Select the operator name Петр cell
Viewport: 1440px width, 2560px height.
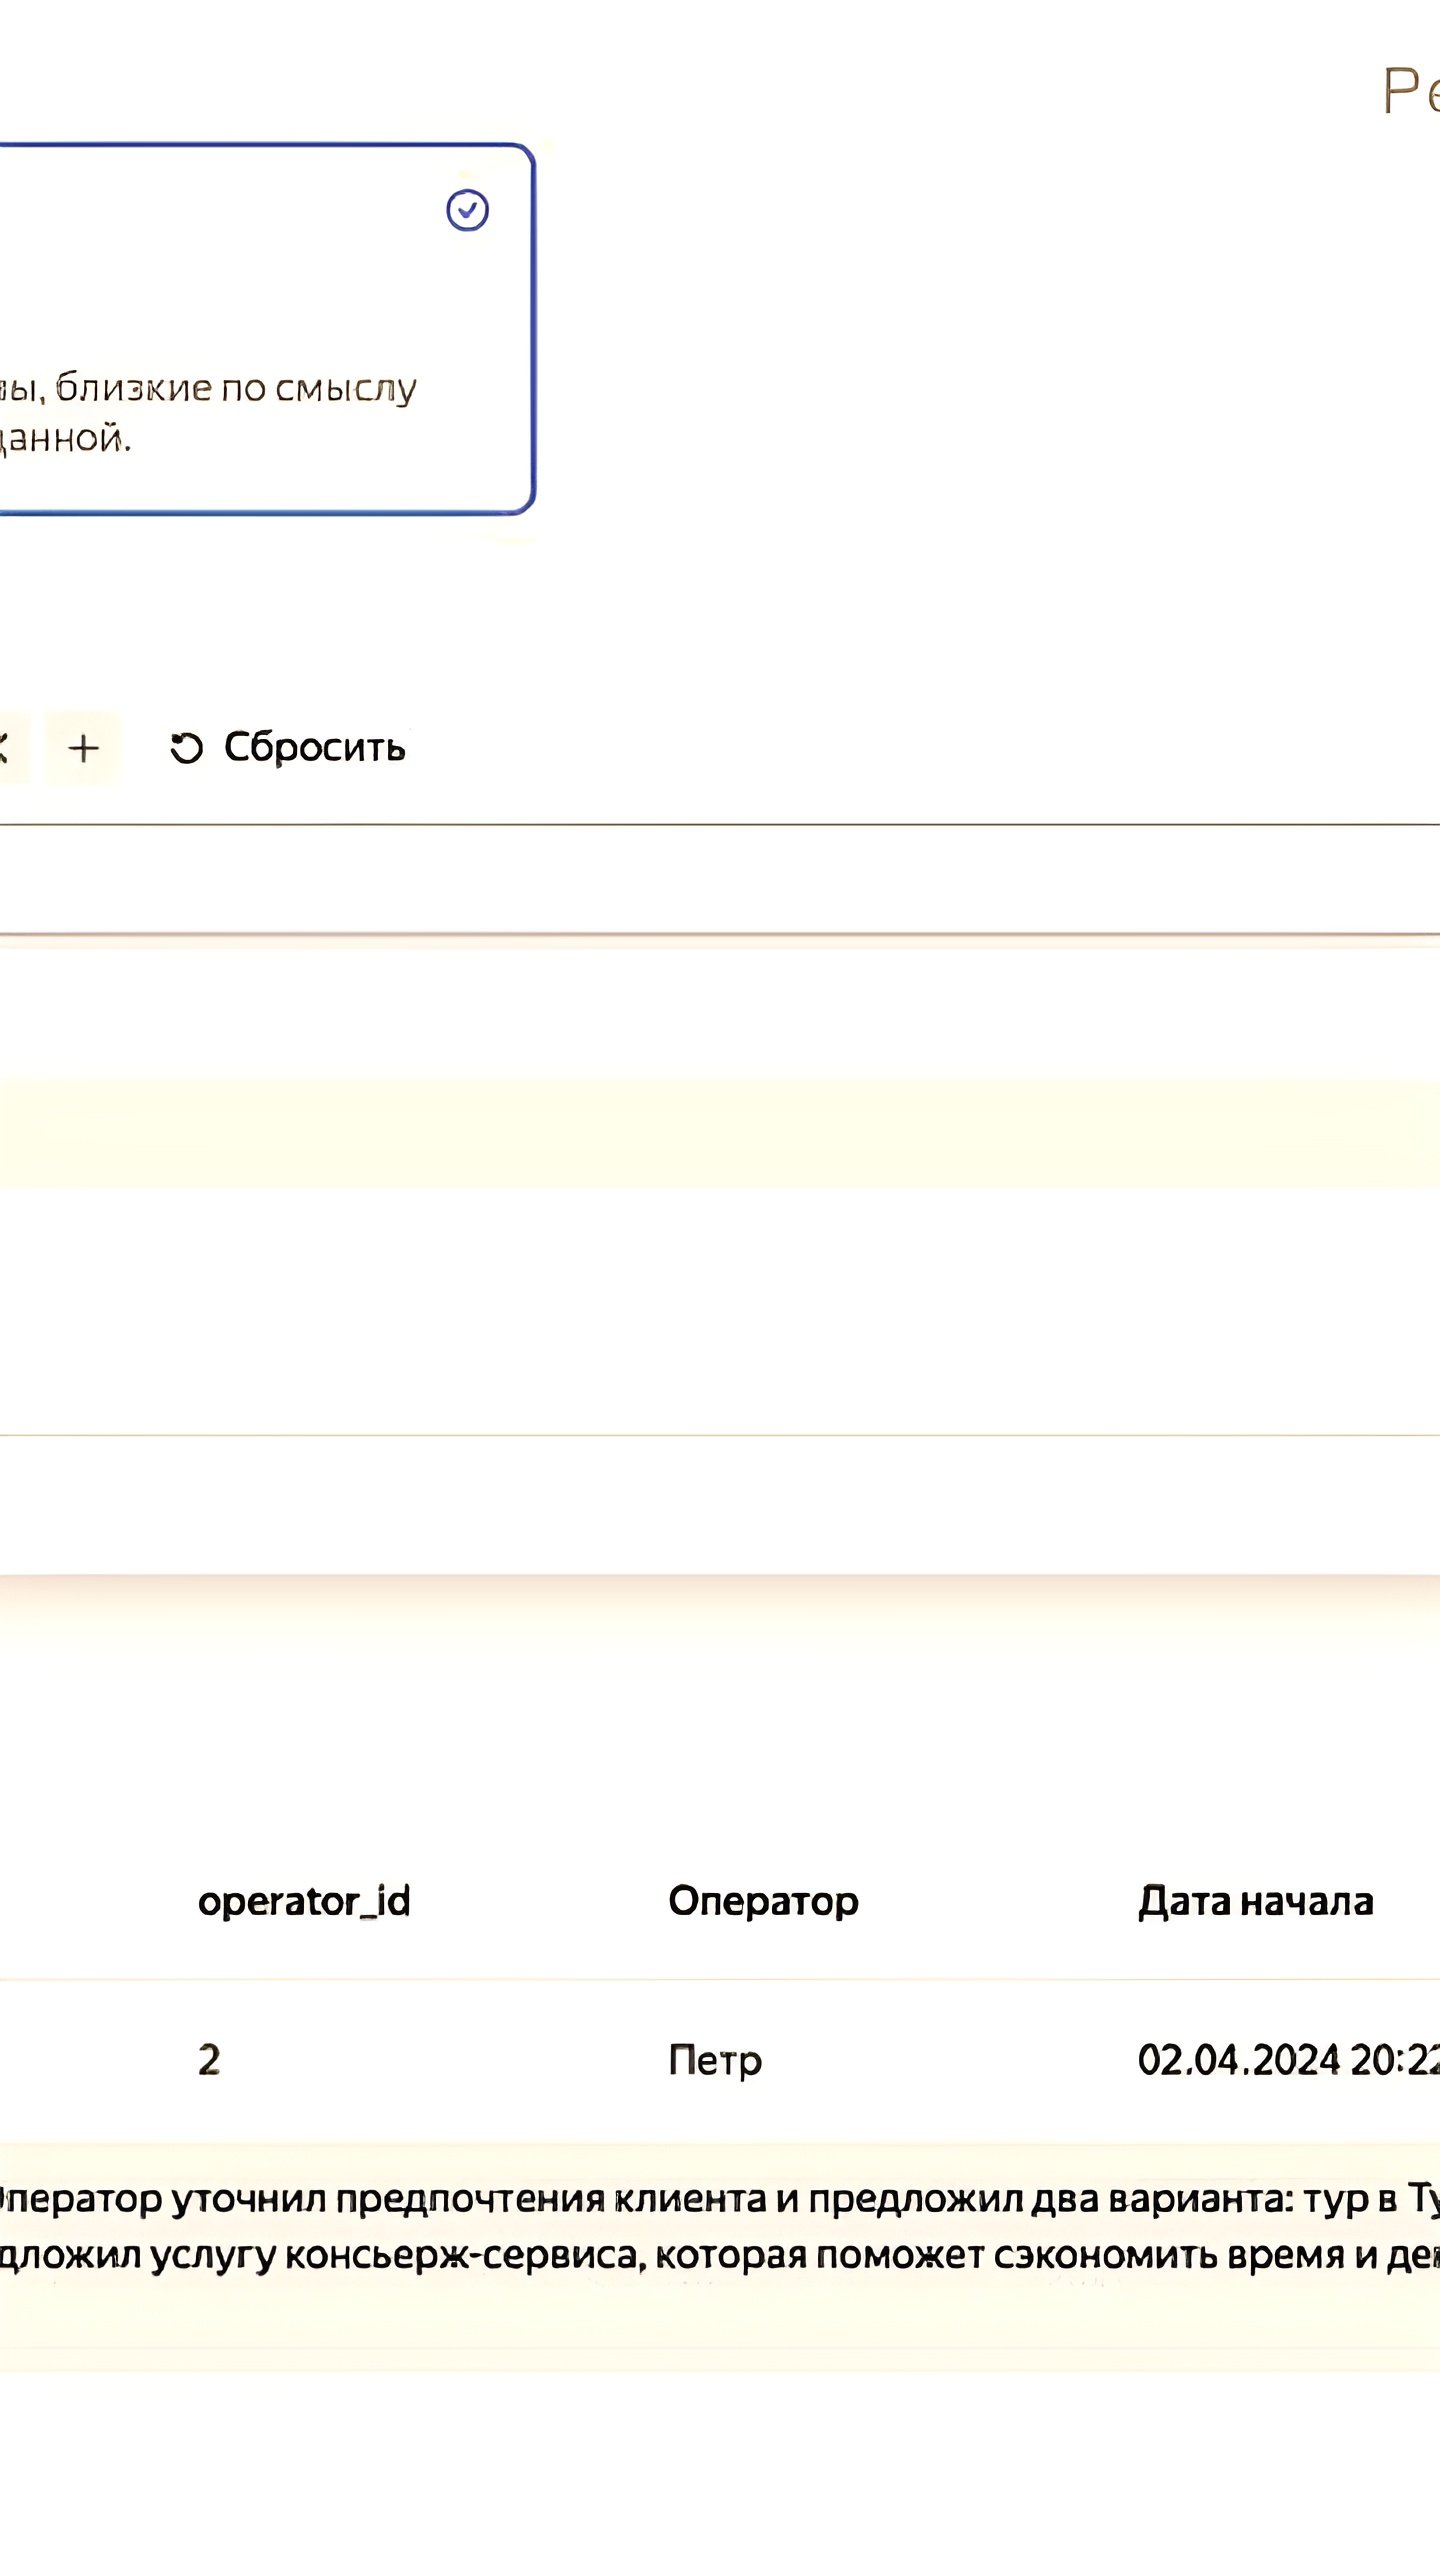(x=715, y=2060)
